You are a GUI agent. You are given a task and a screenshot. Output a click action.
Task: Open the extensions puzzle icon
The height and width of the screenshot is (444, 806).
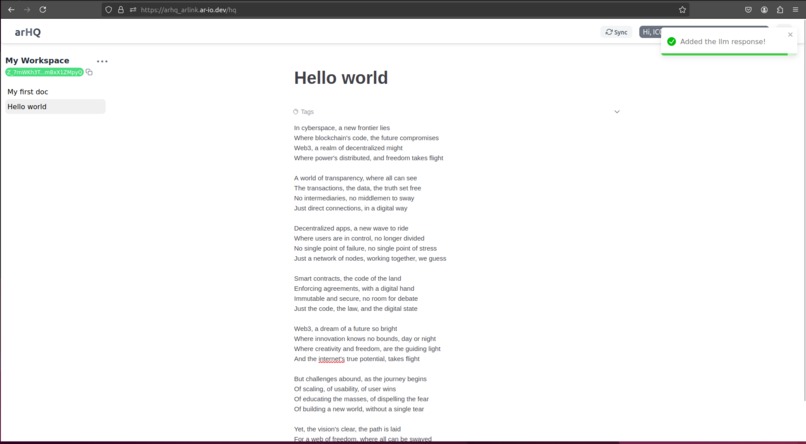tap(780, 9)
